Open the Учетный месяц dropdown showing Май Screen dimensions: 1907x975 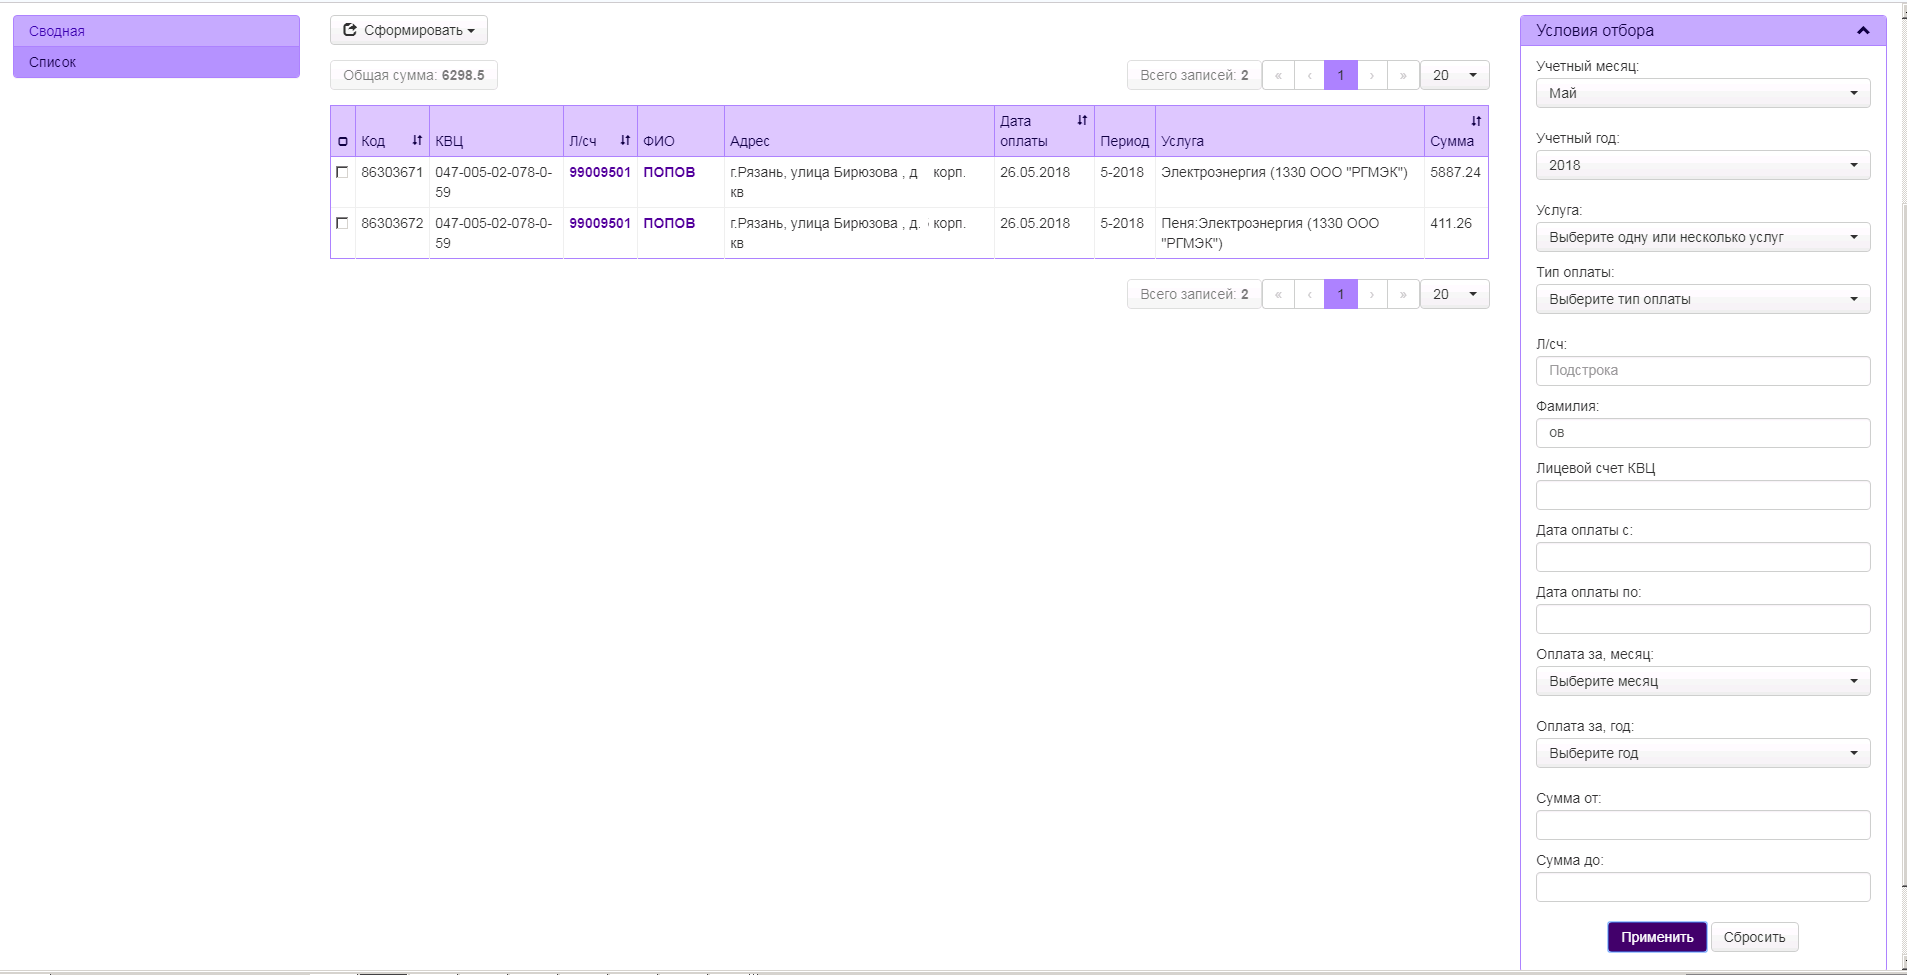[1703, 93]
